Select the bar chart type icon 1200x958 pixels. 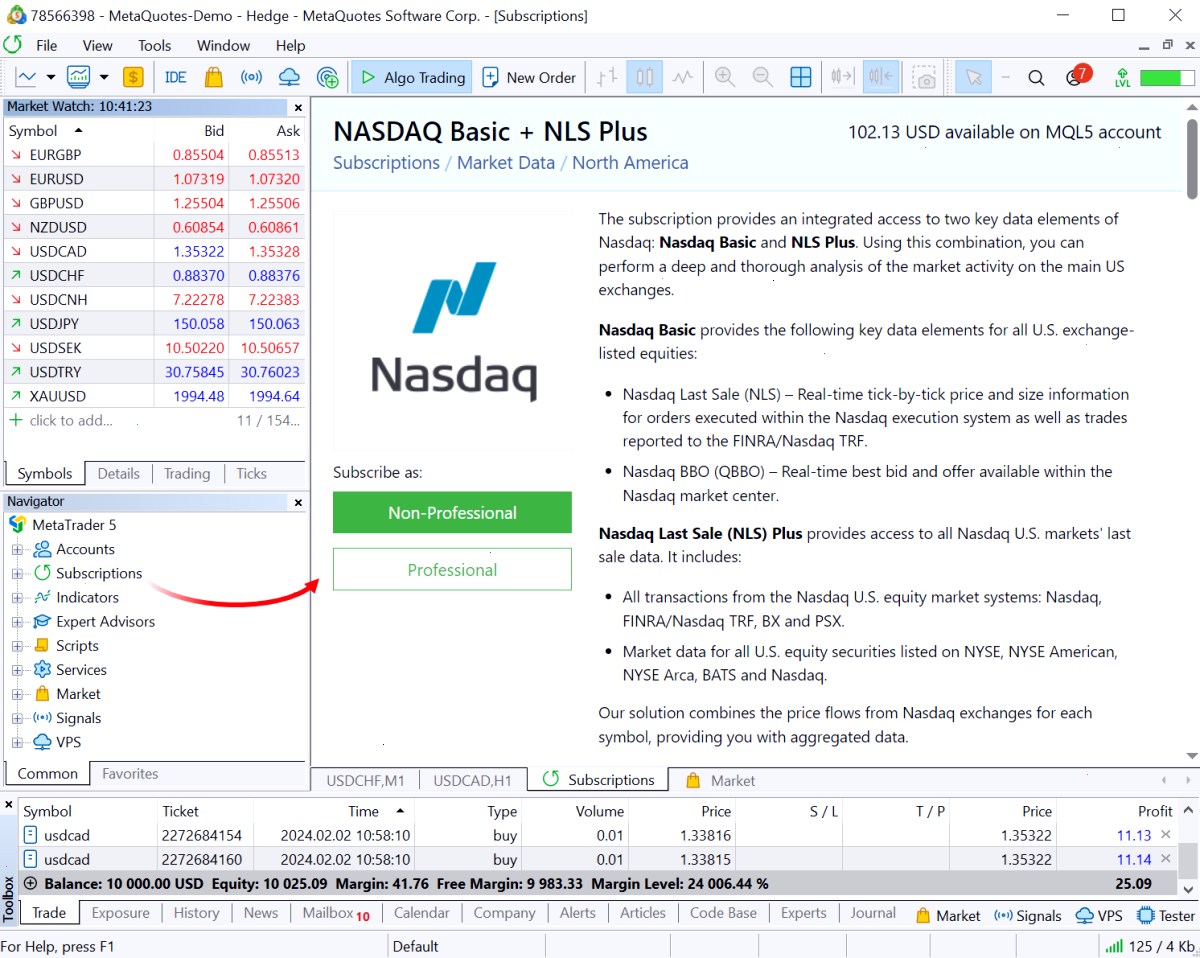pos(607,77)
